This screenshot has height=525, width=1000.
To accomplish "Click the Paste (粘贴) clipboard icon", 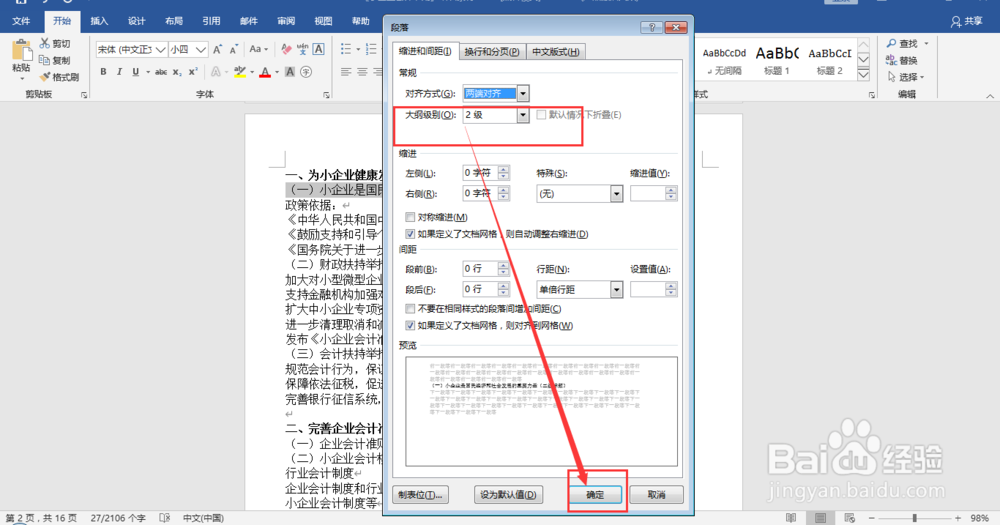I will (21, 52).
